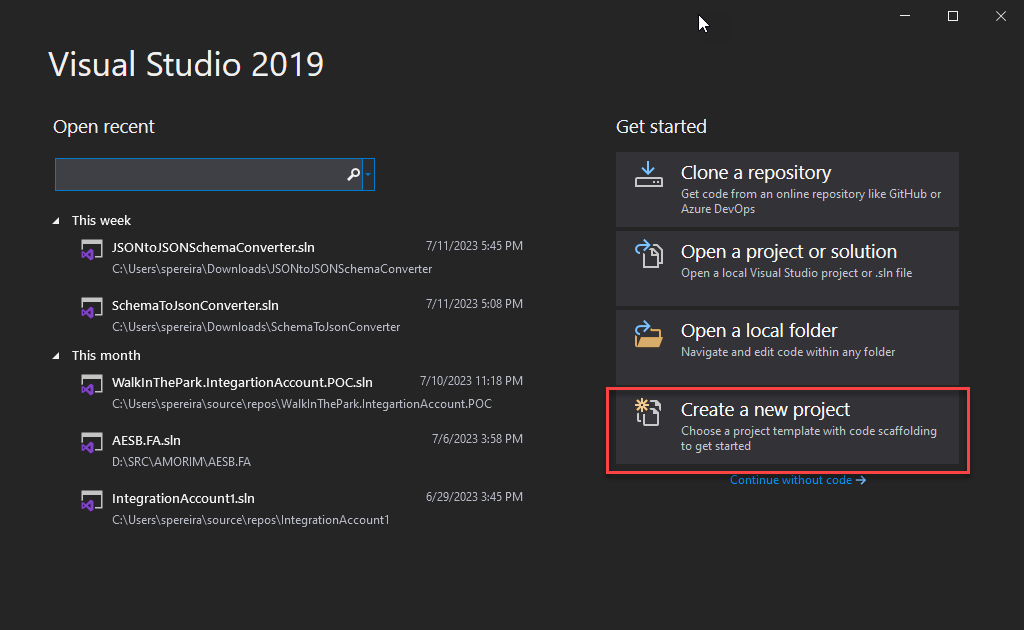Click the Open a project or solution icon
The image size is (1024, 630).
pos(648,255)
